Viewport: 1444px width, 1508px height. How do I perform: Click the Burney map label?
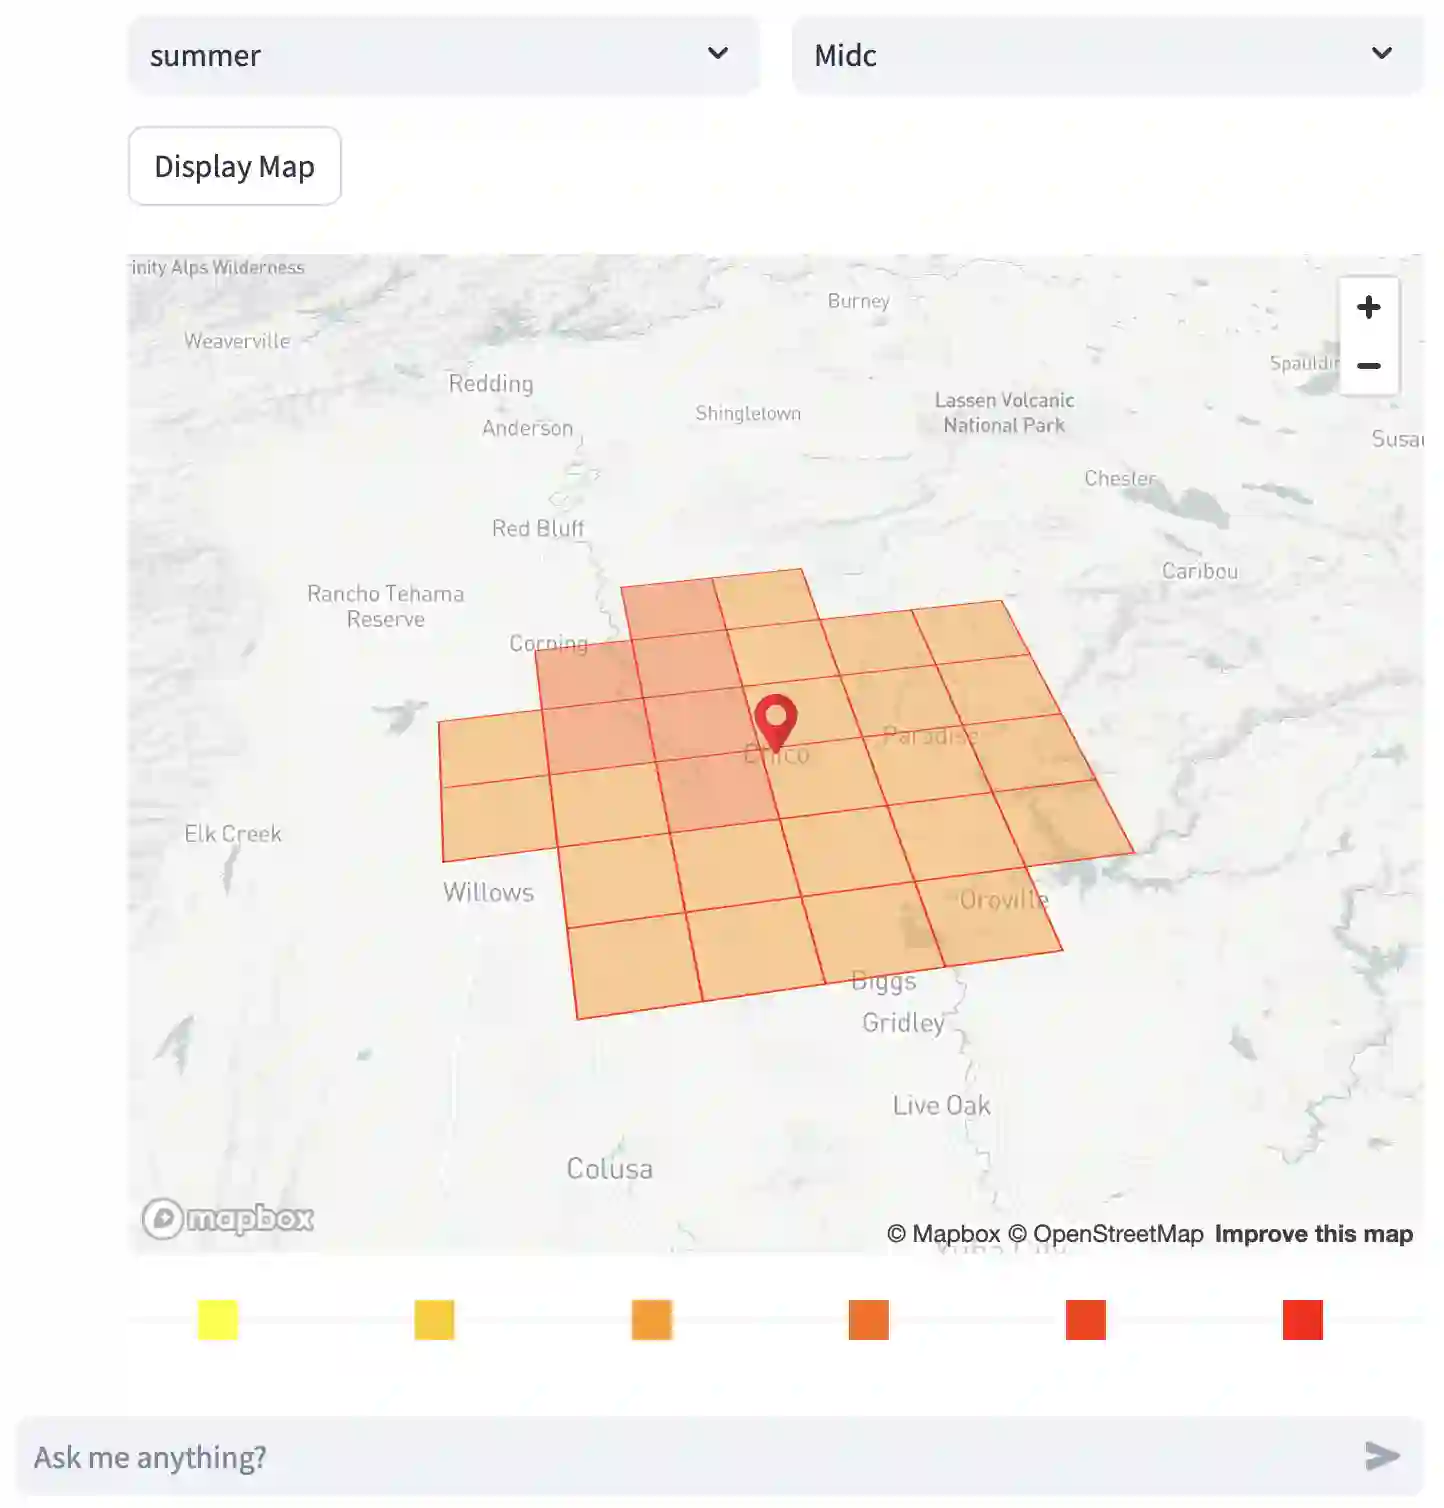pos(859,301)
